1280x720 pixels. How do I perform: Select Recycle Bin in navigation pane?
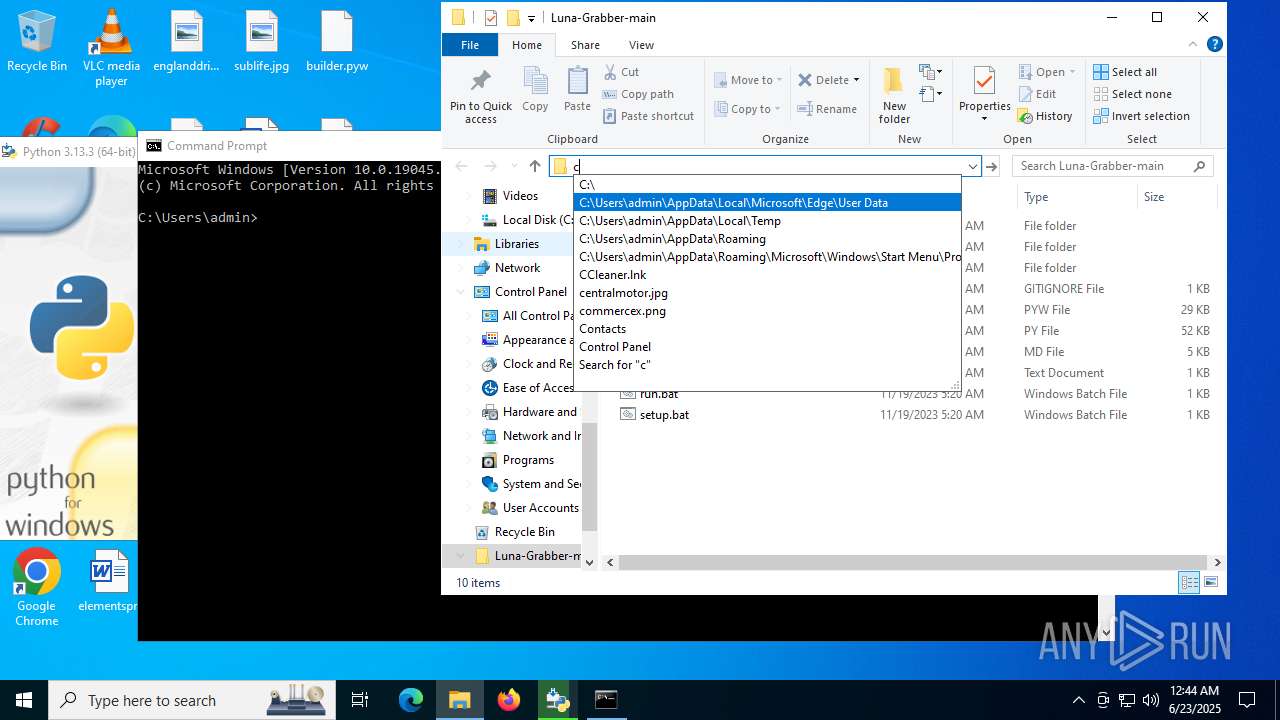pos(524,532)
